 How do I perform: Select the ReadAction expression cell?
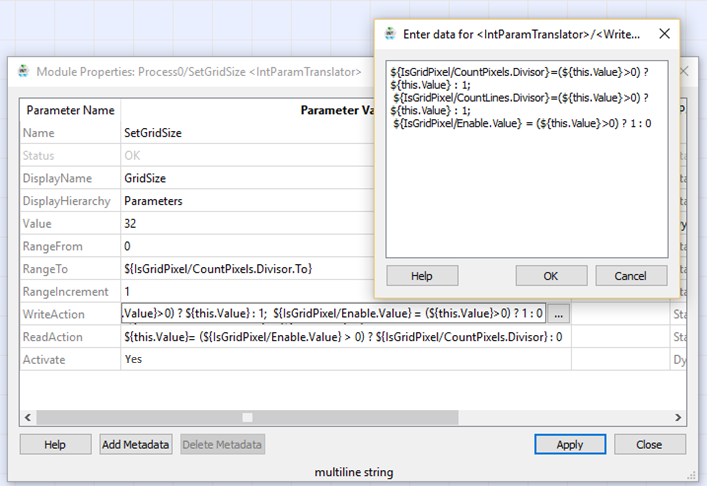(340, 337)
